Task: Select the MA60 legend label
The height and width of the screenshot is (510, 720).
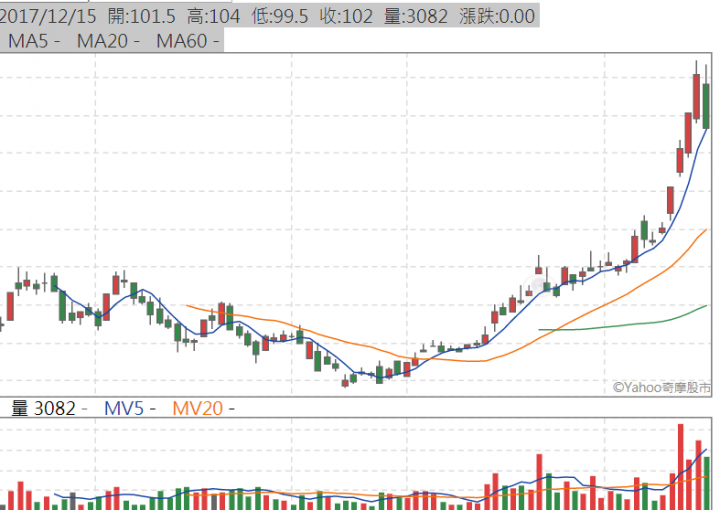Action: click(x=188, y=41)
